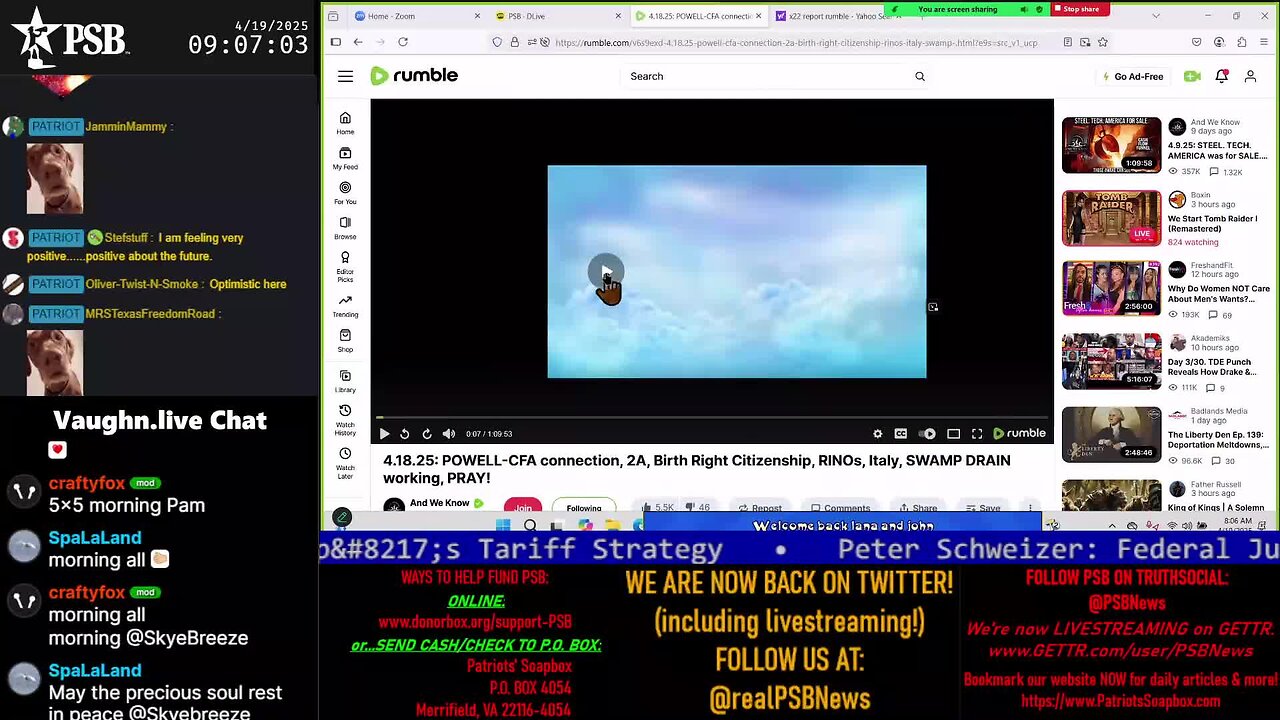This screenshot has width=1280, height=720.
Task: Toggle the autoplay switch in player
Action: click(x=927, y=434)
